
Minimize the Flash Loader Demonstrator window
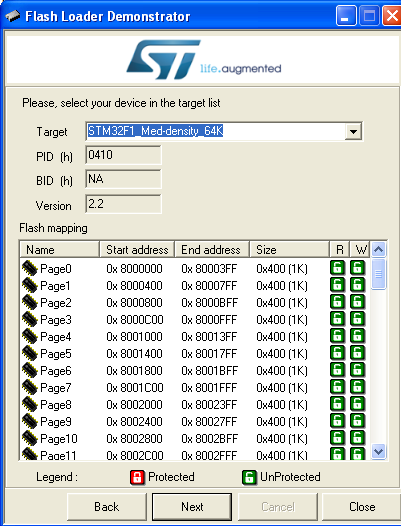[x=346, y=16]
